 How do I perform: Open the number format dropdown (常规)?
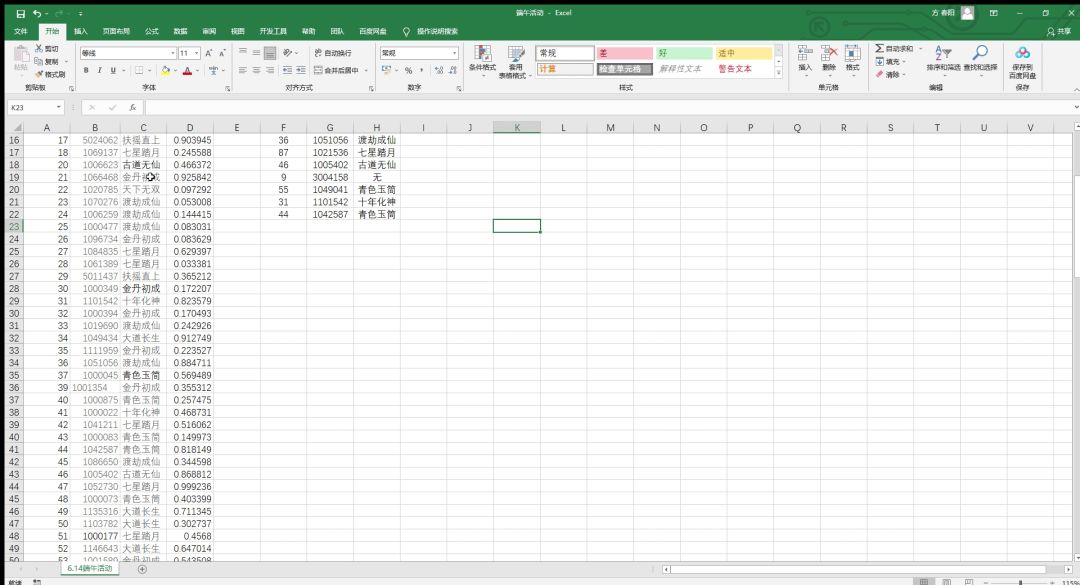(x=454, y=53)
